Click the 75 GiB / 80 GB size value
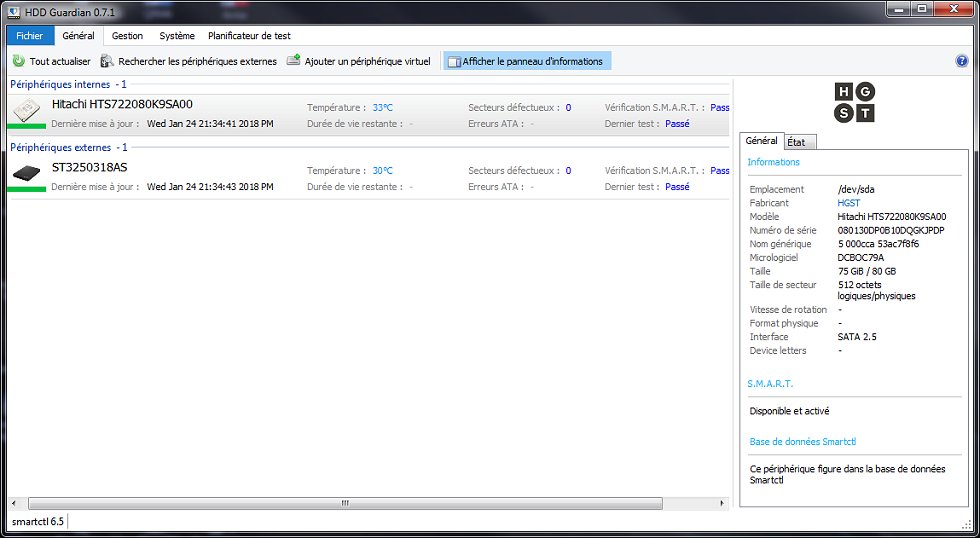 click(x=867, y=271)
